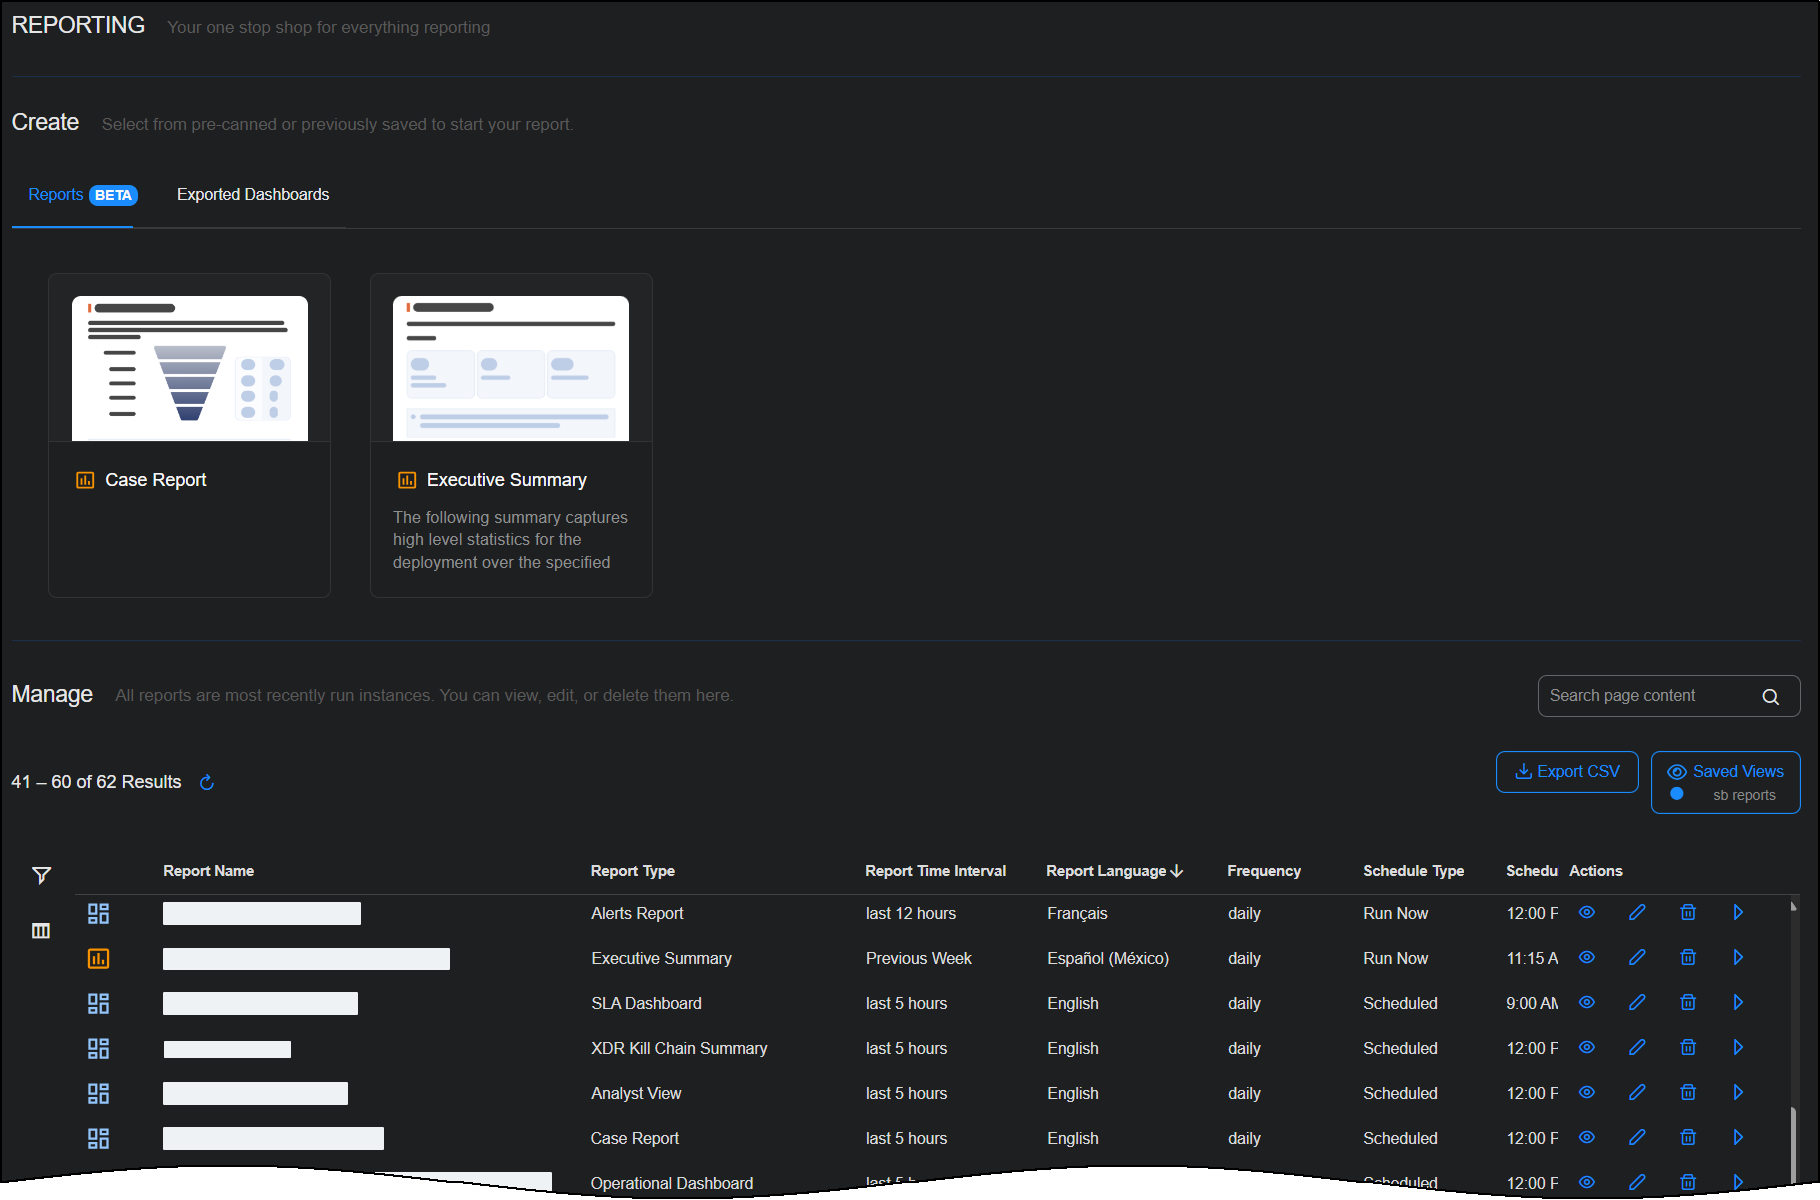Screen dimensions: 1820x1200
Task: View the Alerts Report with the eye icon
Action: tap(1586, 913)
